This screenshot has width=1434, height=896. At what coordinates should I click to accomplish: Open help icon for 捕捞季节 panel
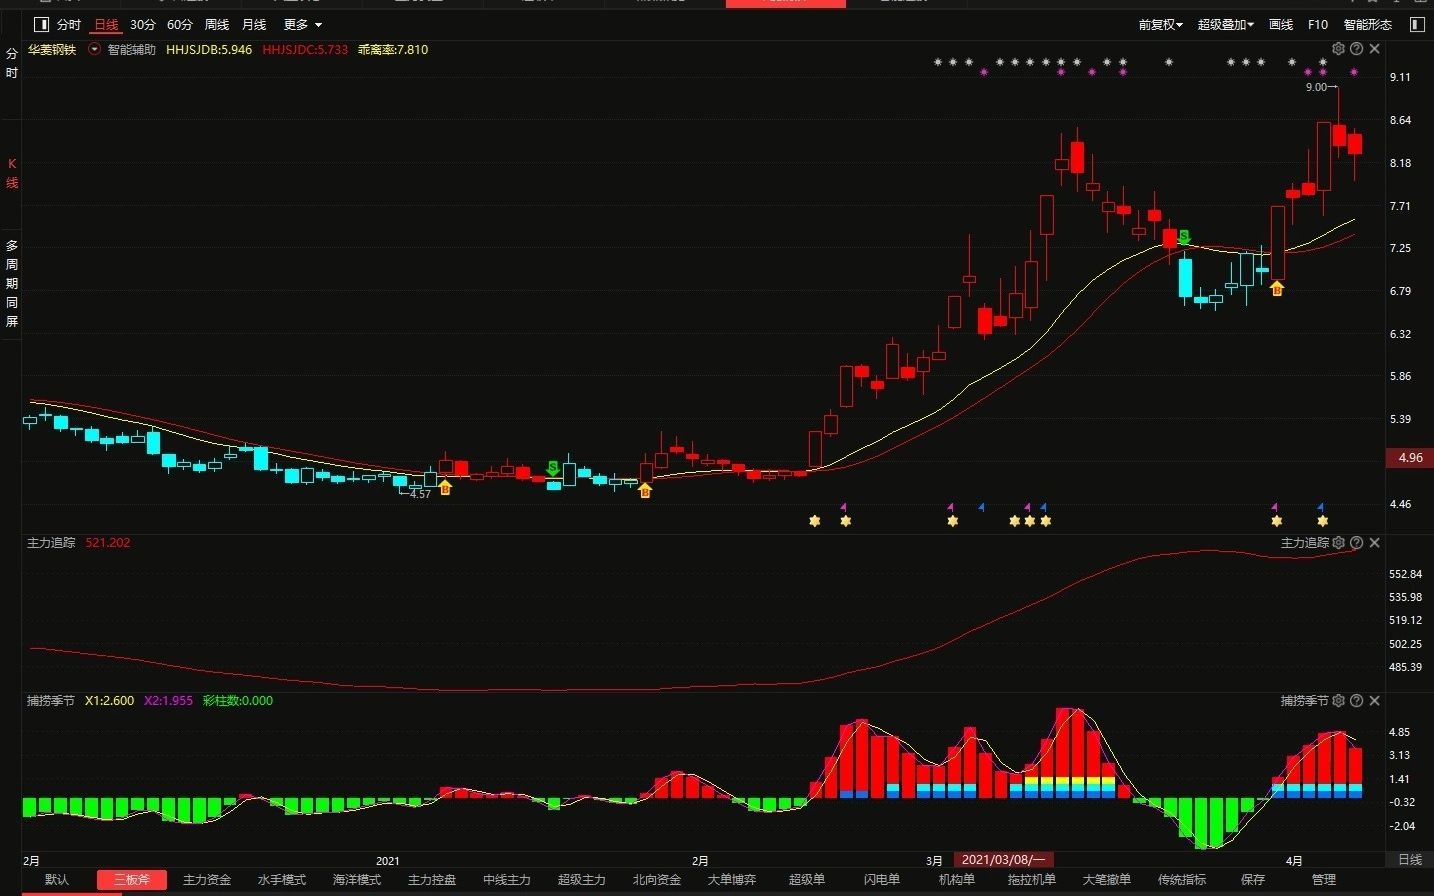click(x=1356, y=701)
